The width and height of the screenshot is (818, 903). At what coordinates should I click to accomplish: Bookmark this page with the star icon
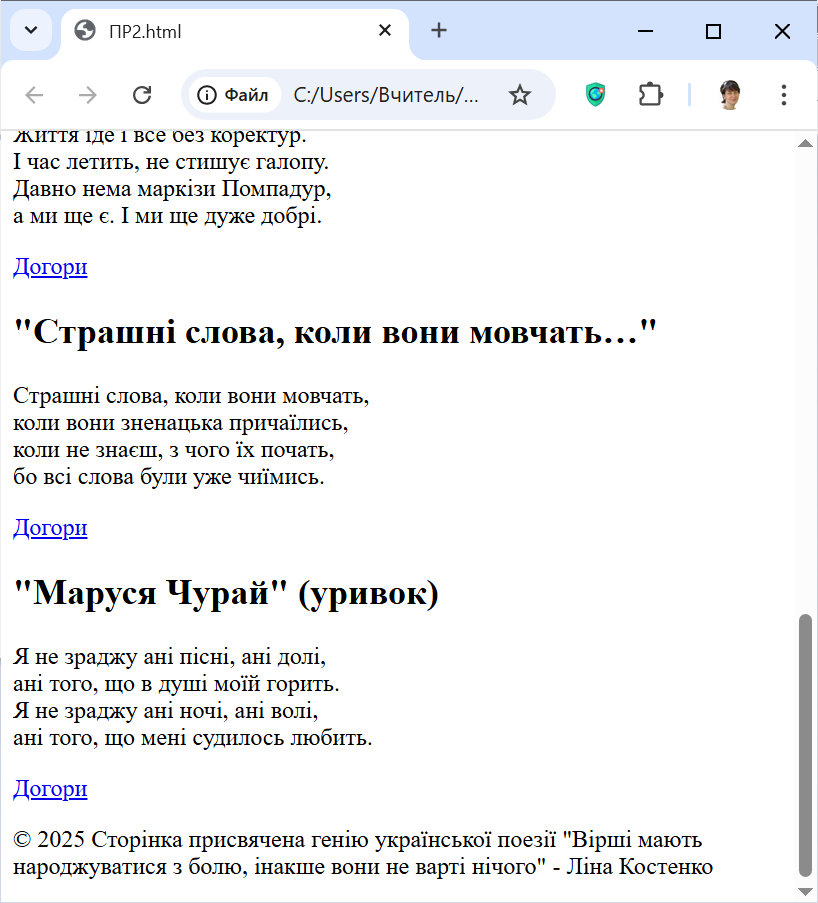(x=519, y=95)
